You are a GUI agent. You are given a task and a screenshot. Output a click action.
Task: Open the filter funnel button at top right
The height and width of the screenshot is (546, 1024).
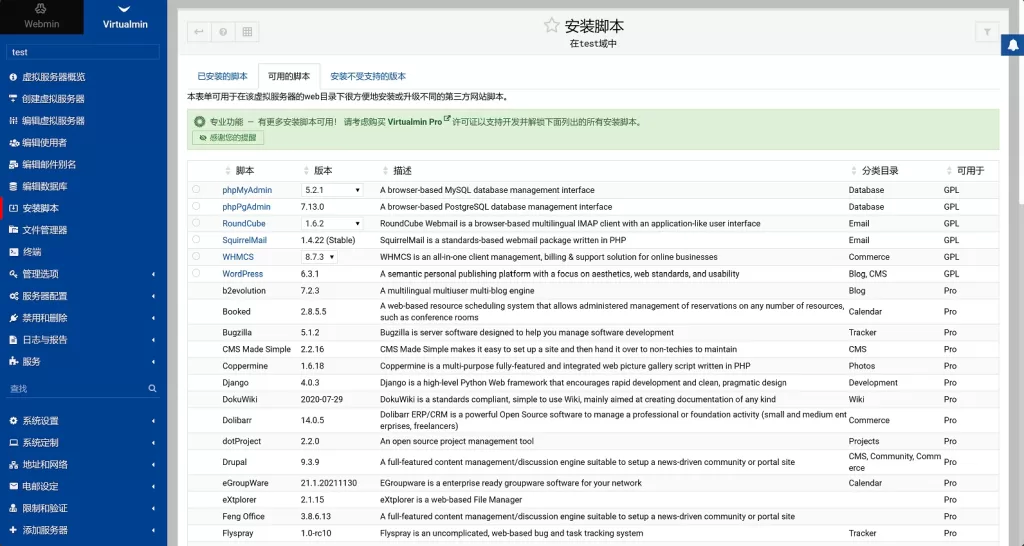(x=987, y=31)
